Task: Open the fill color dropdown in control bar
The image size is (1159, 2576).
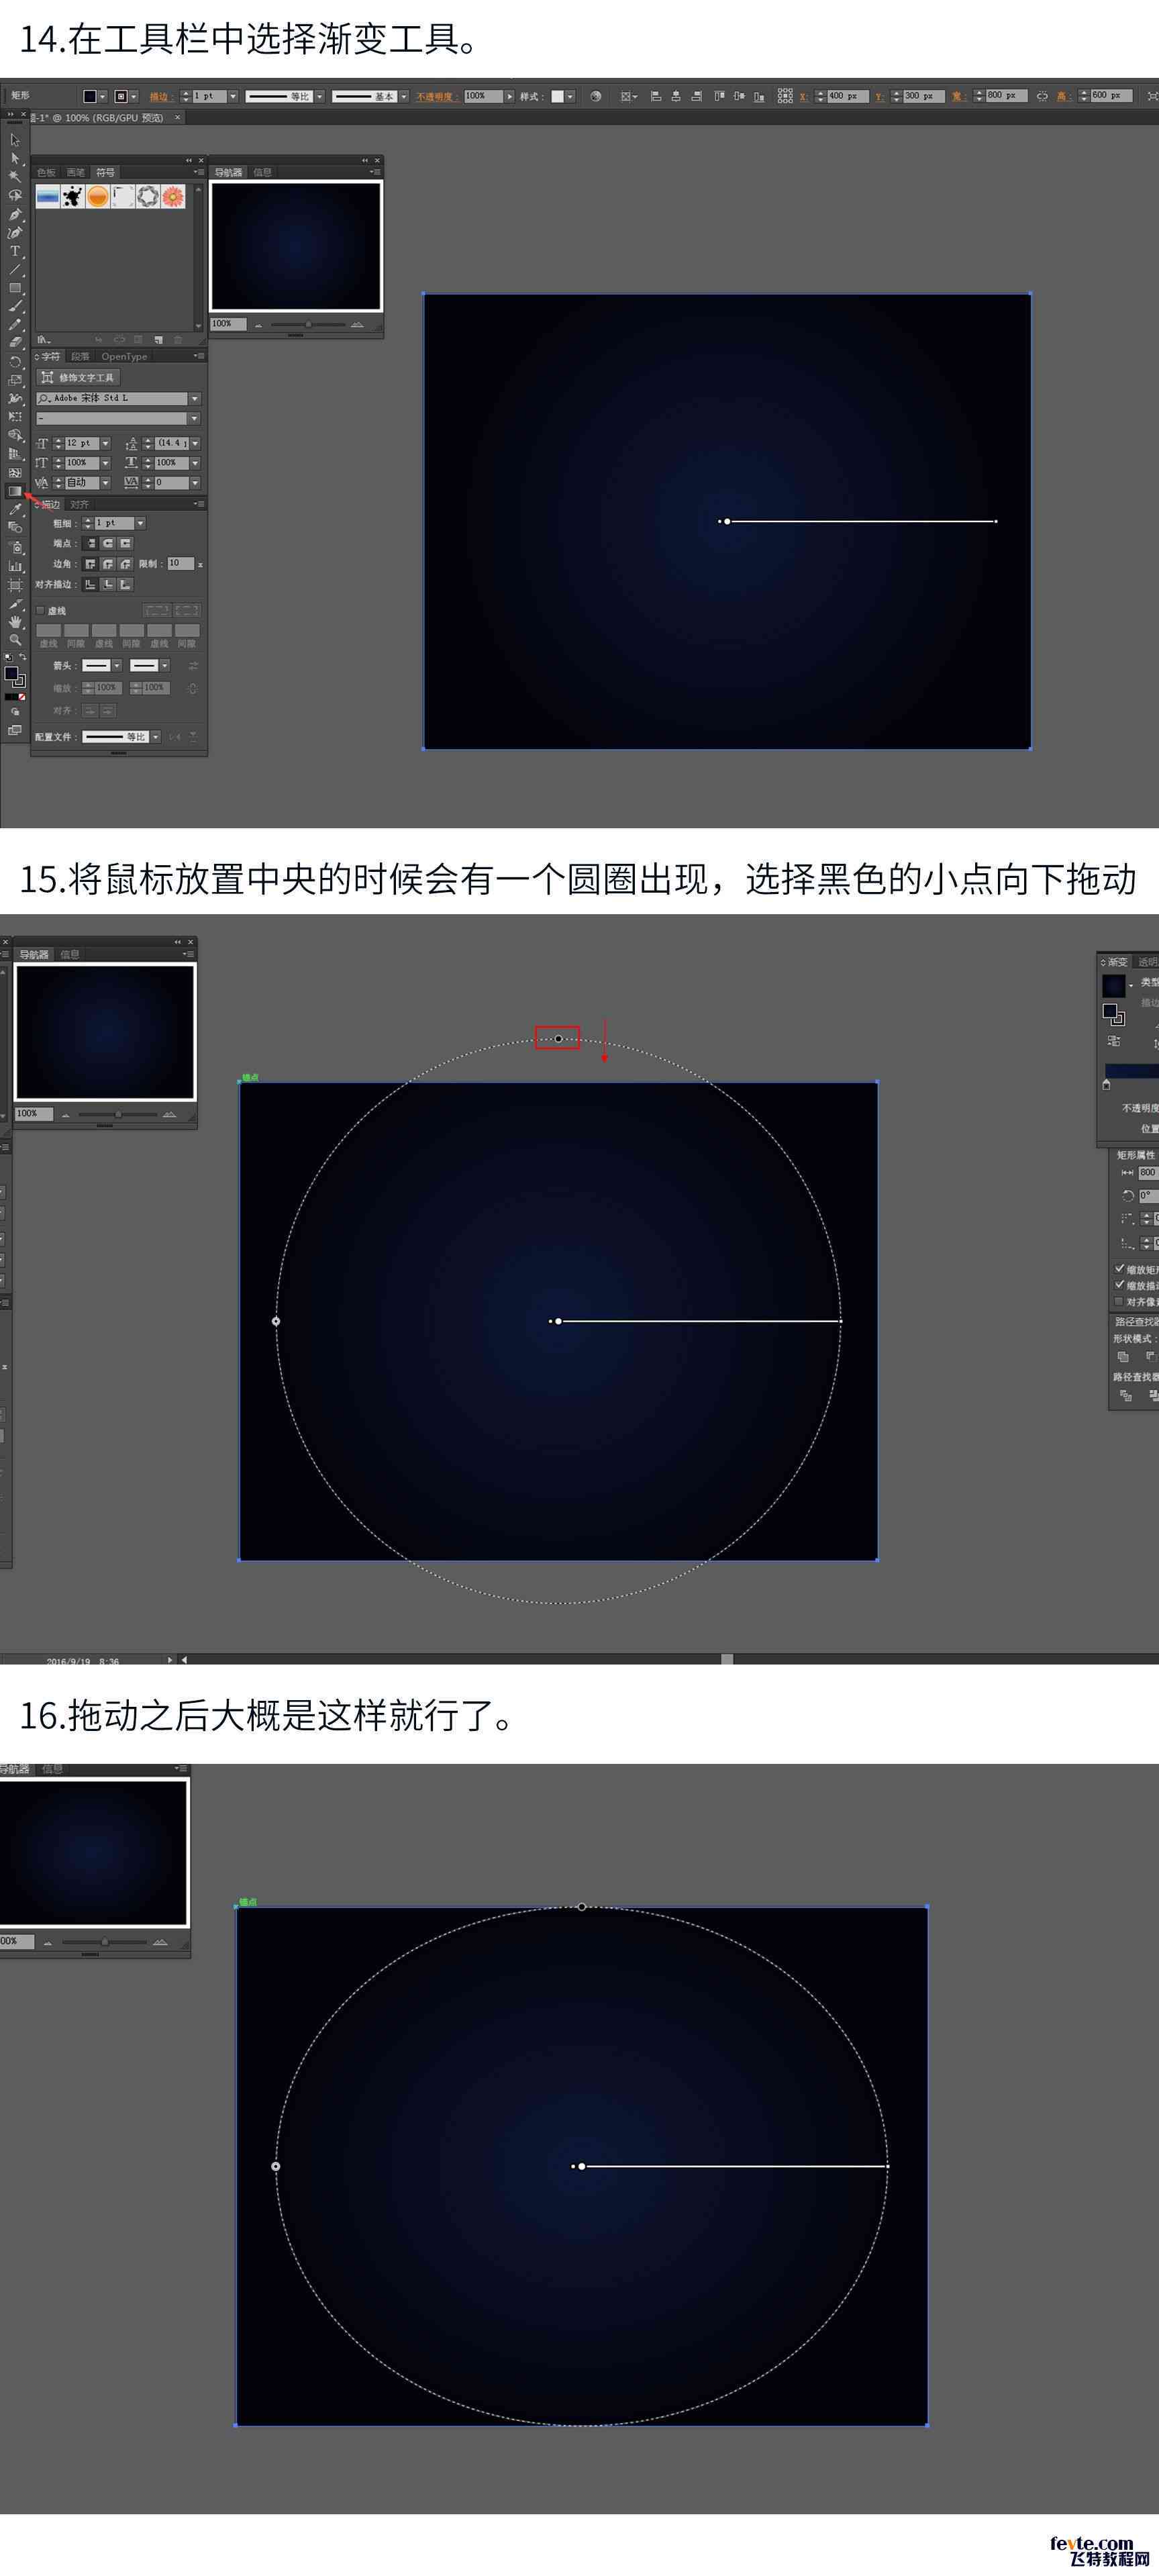Action: 102,96
